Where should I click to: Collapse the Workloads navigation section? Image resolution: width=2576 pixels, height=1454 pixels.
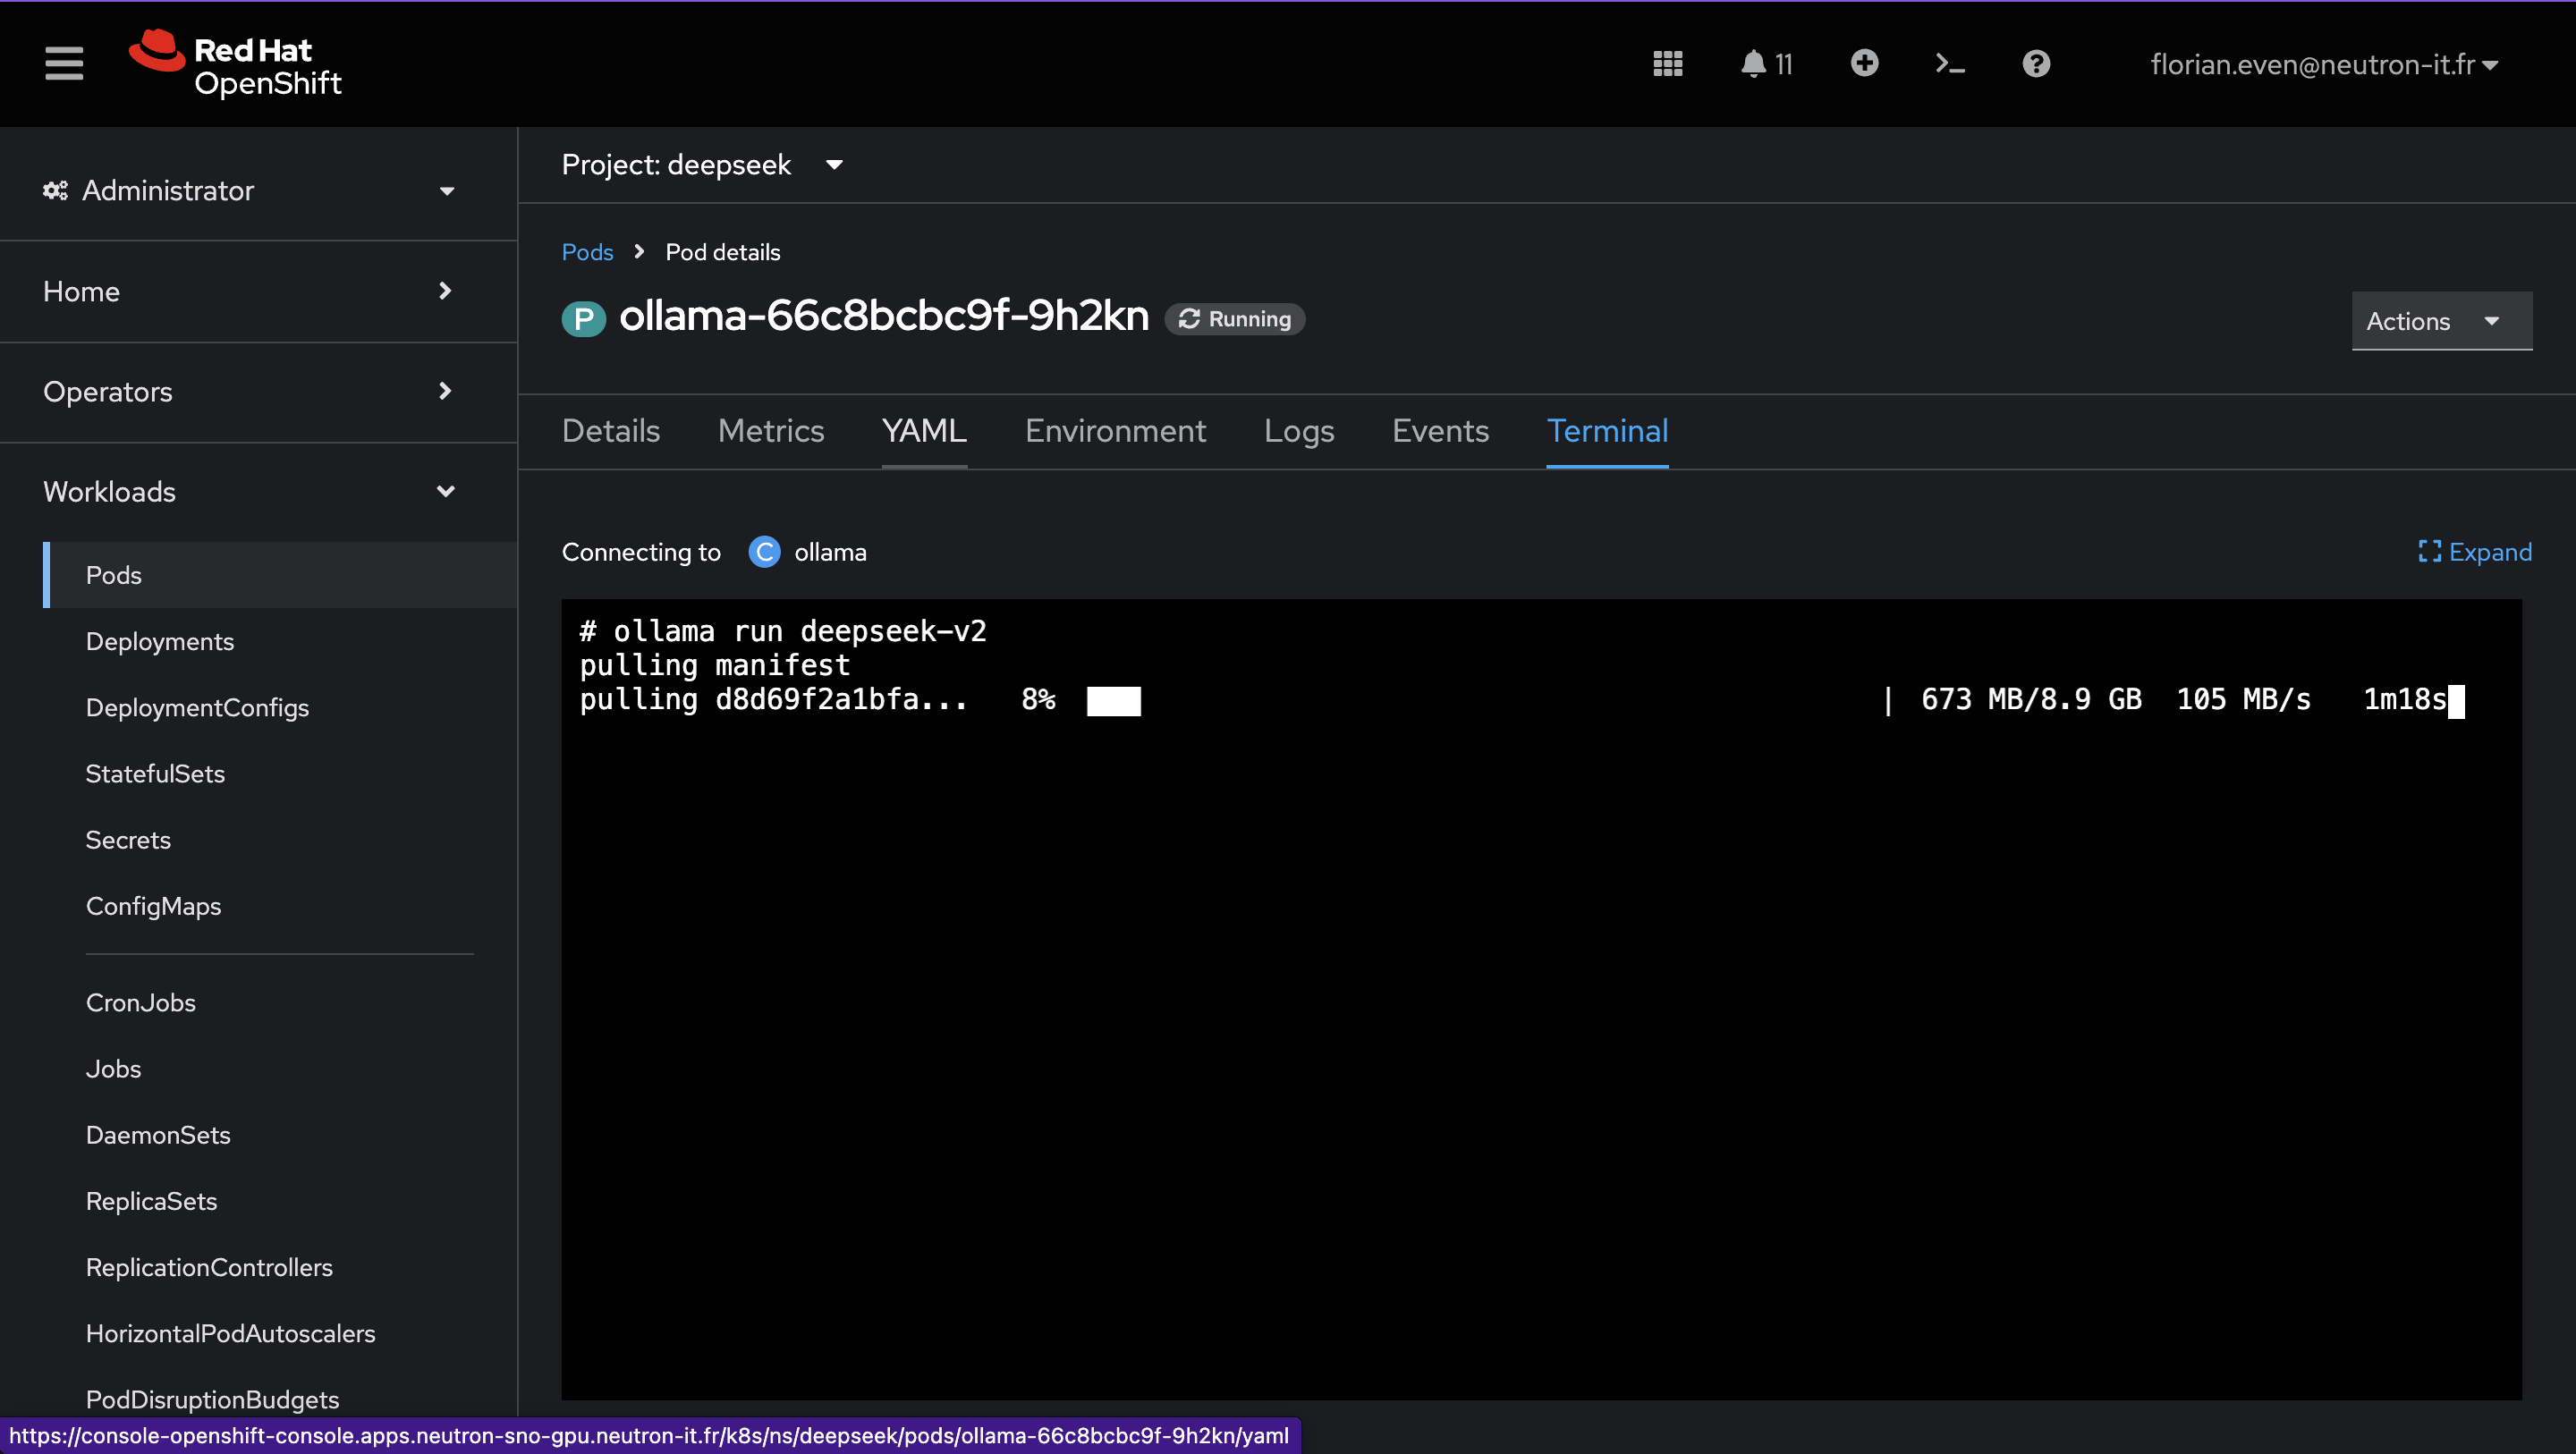[249, 491]
